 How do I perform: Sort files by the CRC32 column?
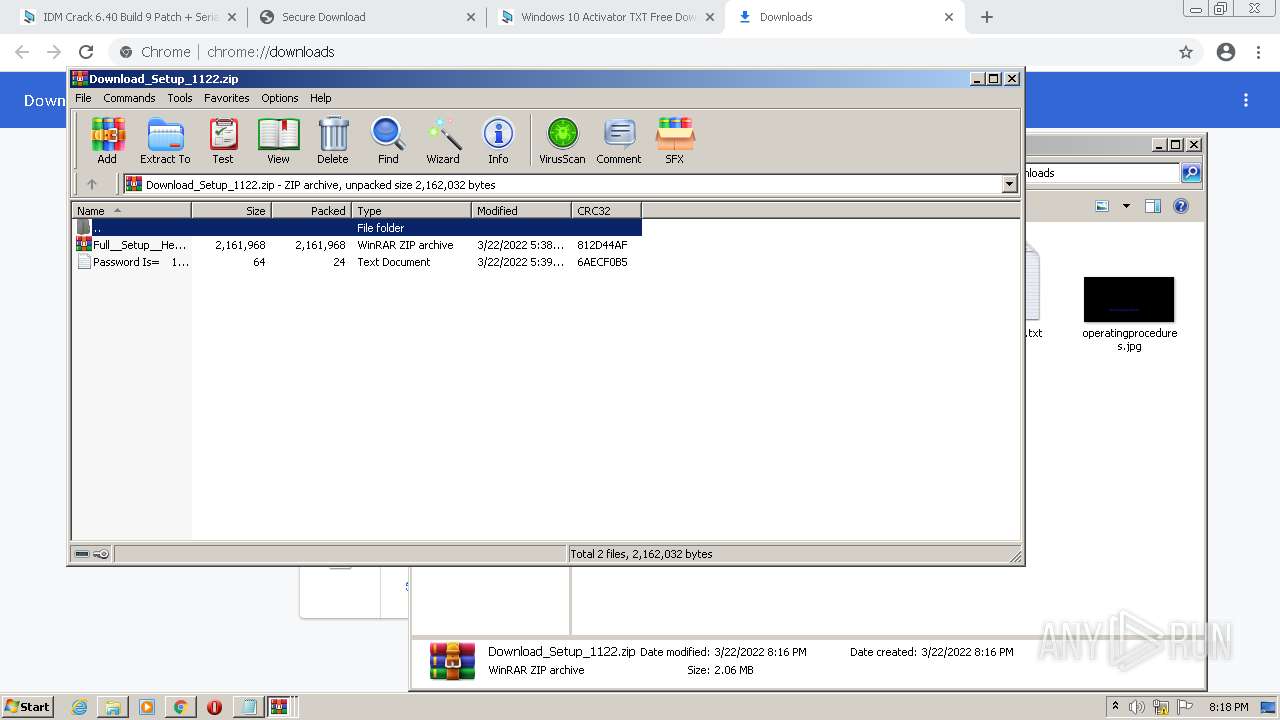click(x=607, y=211)
